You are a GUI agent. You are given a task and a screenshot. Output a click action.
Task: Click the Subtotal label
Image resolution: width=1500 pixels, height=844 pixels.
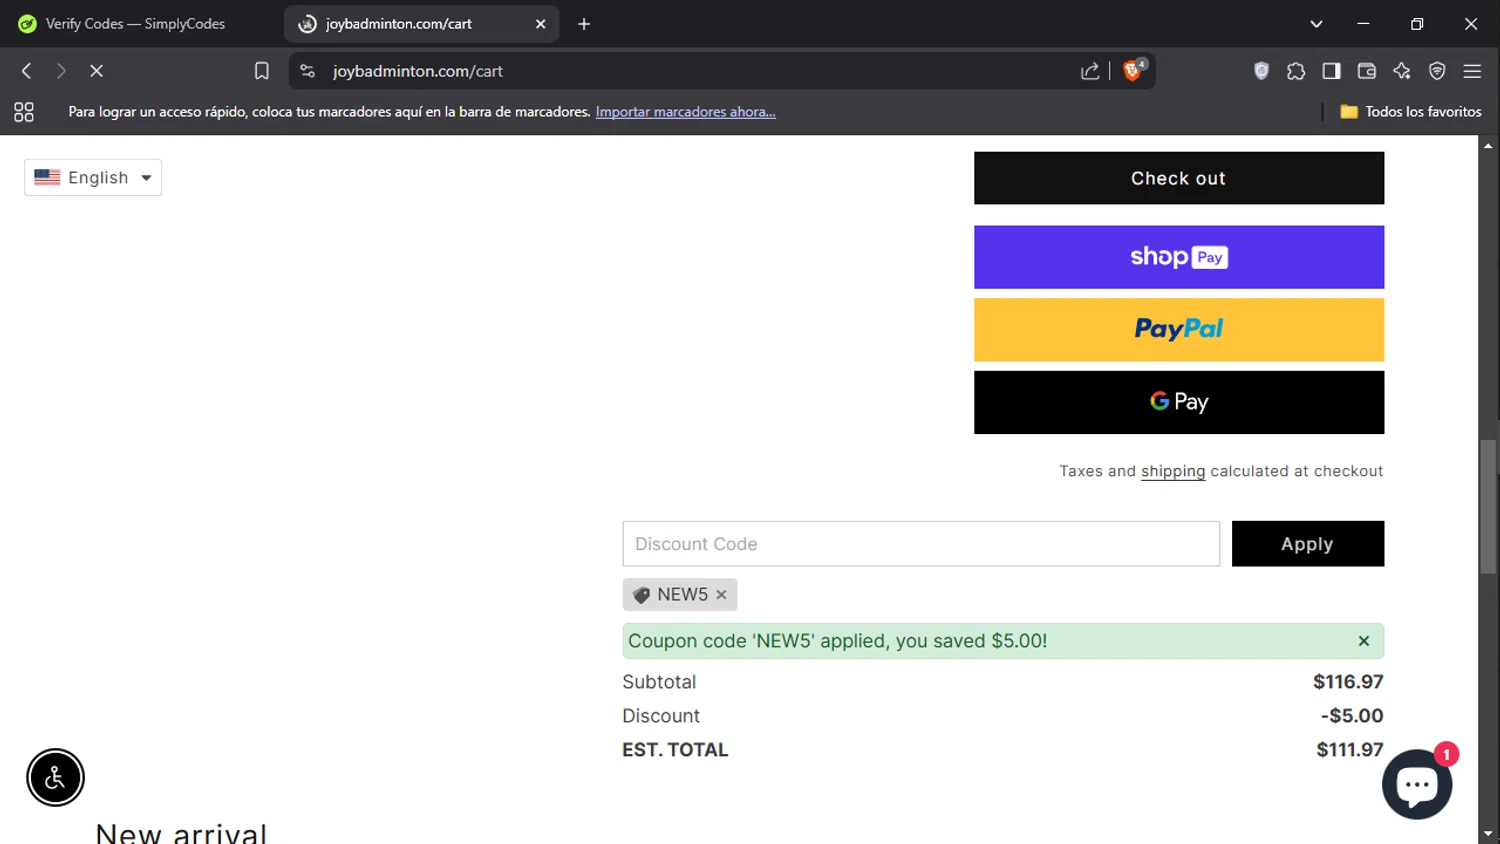pyautogui.click(x=659, y=682)
